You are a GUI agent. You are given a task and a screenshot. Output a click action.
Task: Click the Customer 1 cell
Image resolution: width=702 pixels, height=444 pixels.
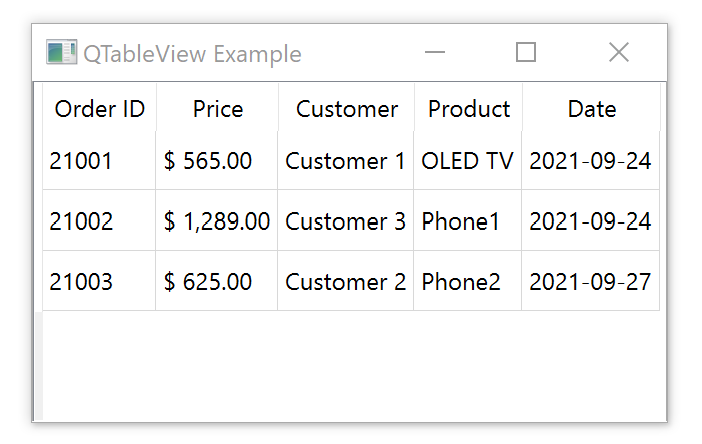pos(346,161)
